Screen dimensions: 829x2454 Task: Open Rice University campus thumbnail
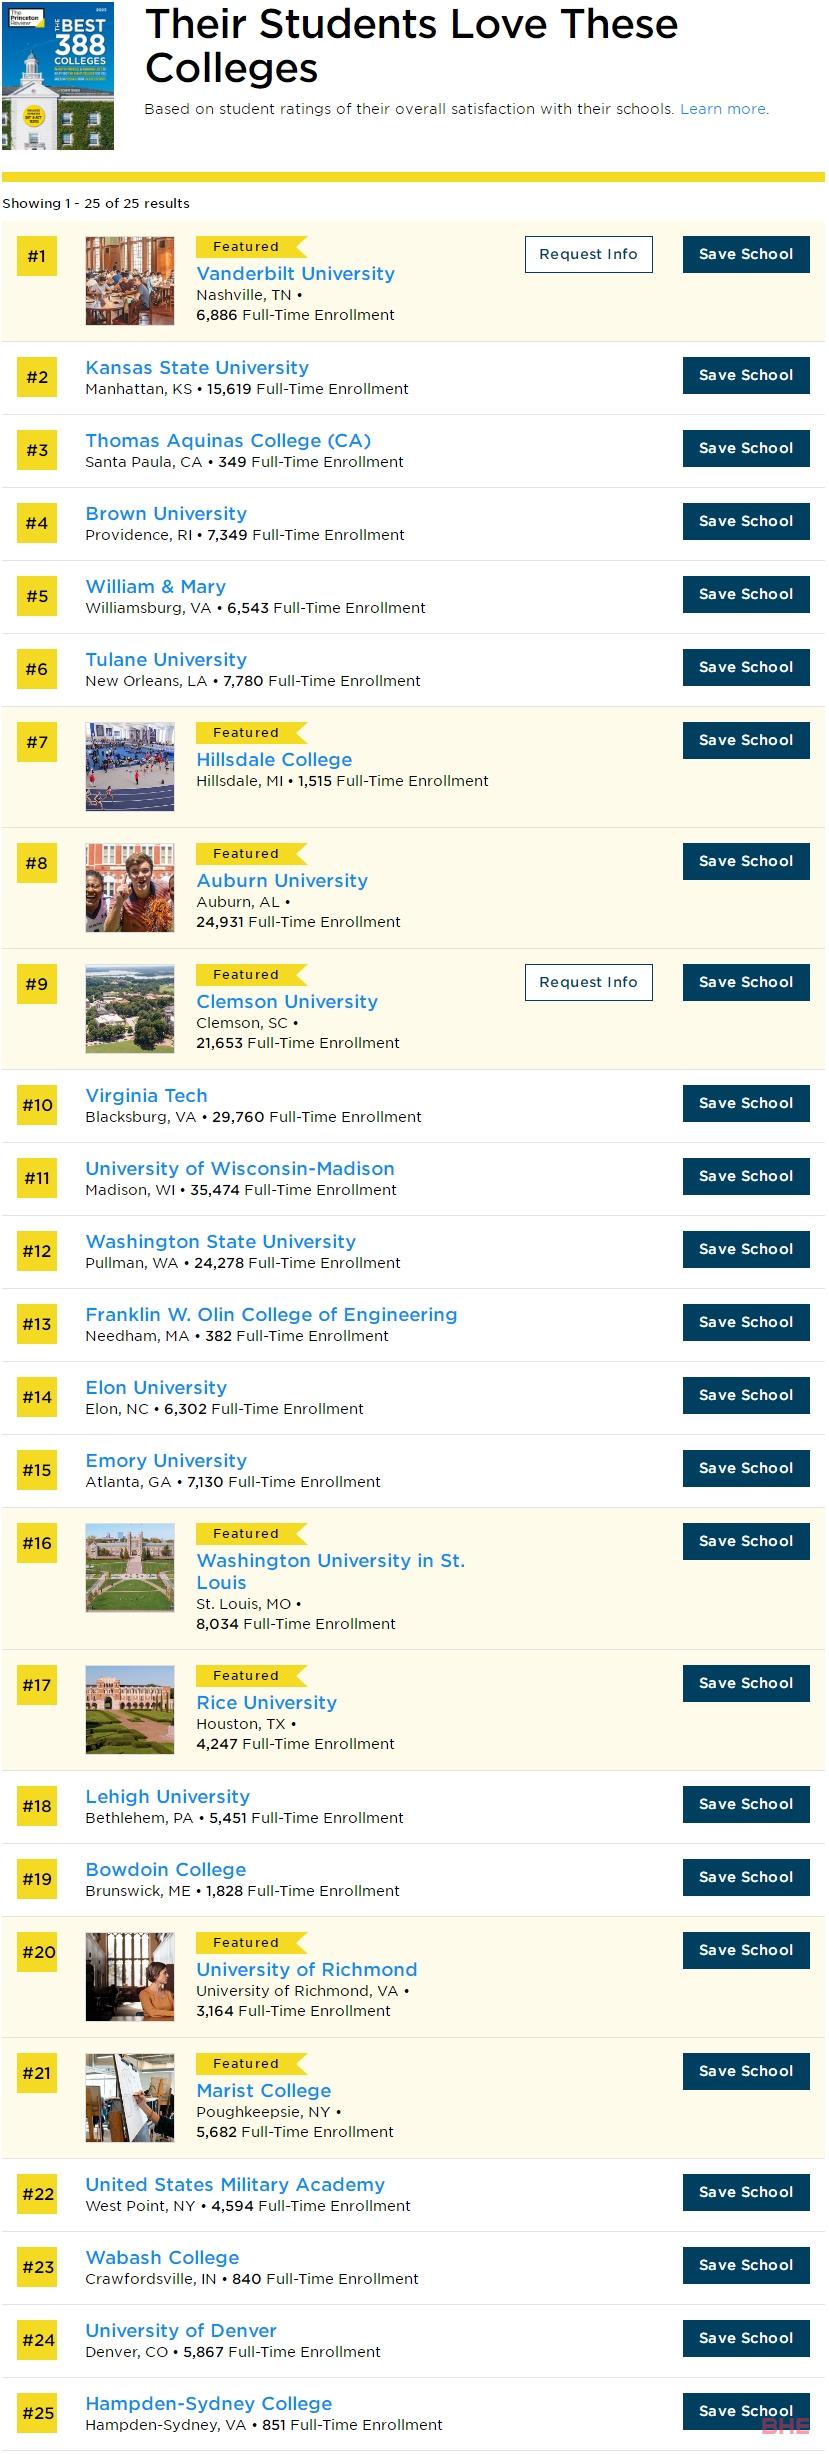point(130,1710)
